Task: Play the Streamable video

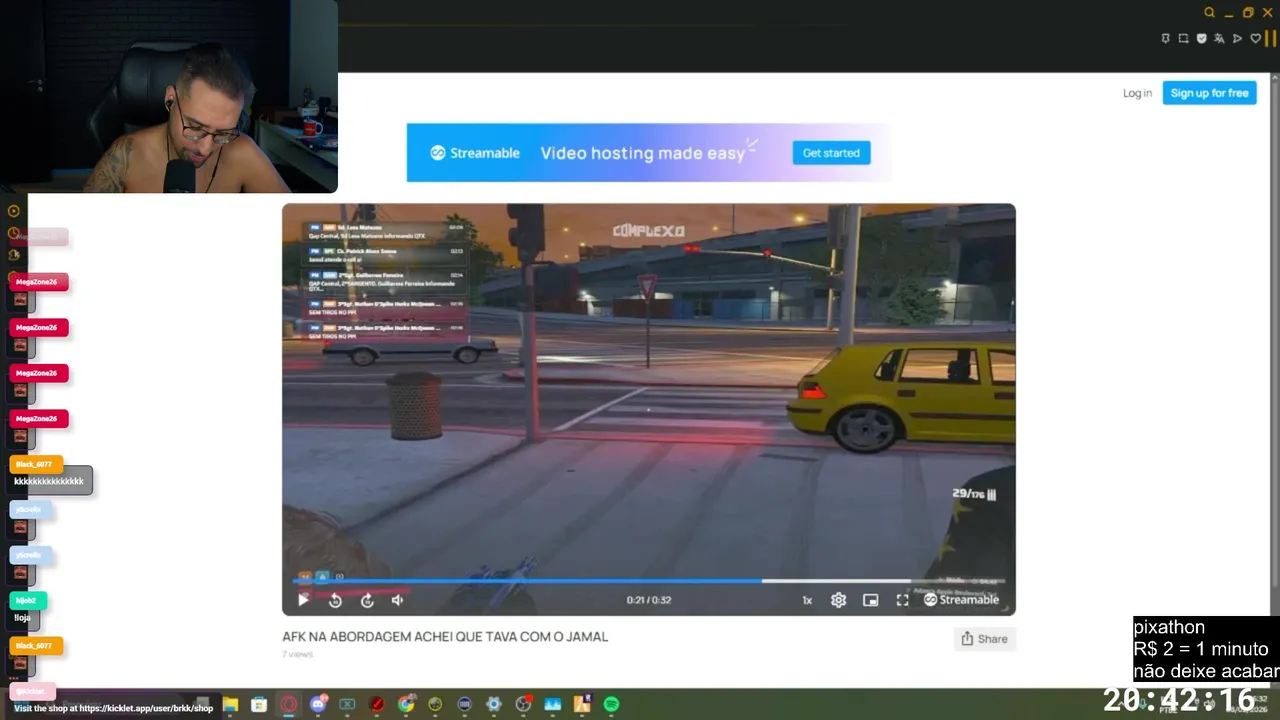Action: point(303,600)
